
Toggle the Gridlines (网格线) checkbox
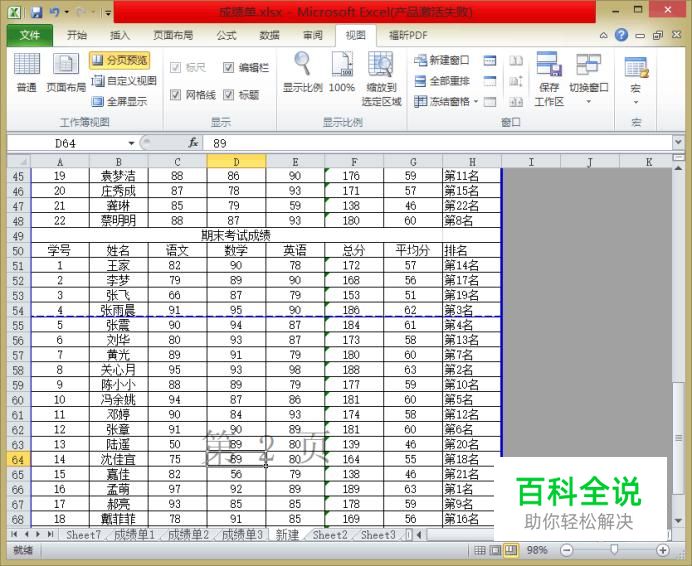pyautogui.click(x=175, y=94)
